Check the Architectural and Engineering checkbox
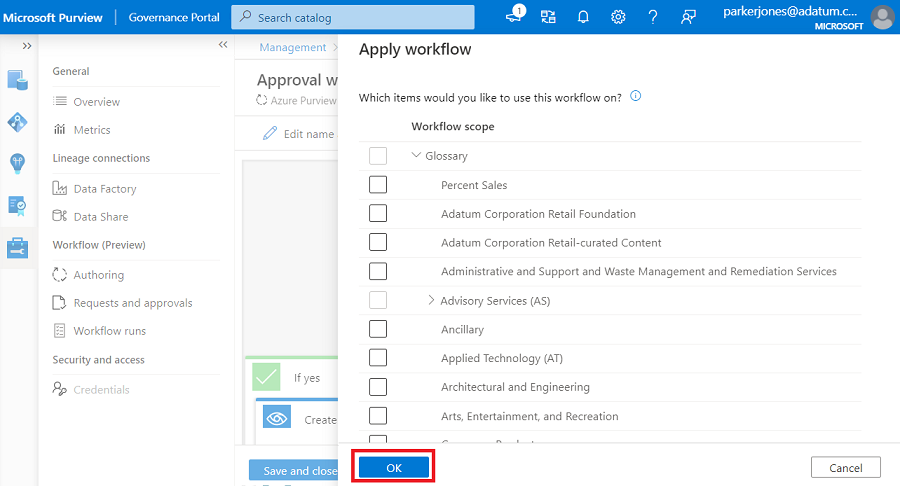The image size is (900, 486). click(378, 387)
